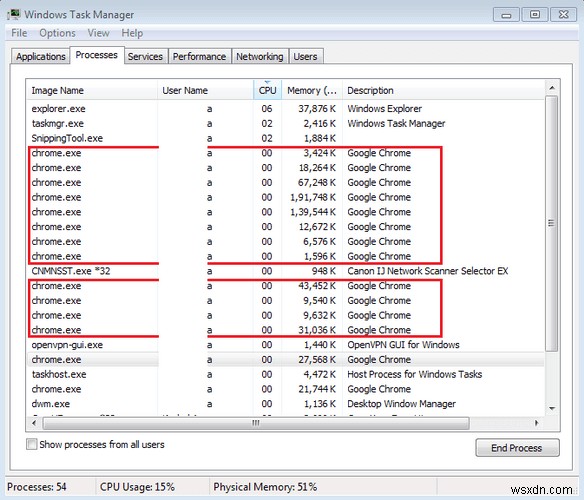Click the Physical Memory: 51% status entry

[x=265, y=487]
